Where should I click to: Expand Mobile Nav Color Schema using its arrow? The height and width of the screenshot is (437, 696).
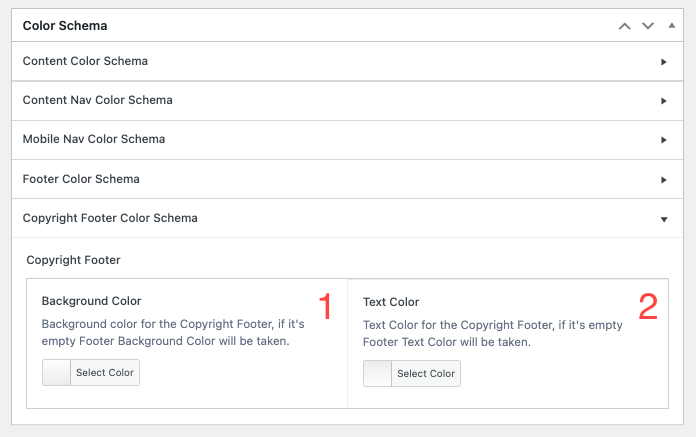tap(664, 140)
